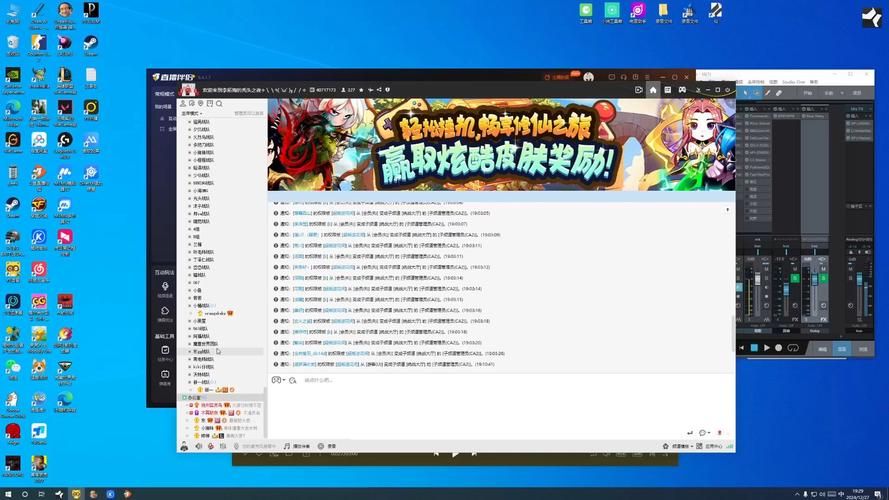
Task: Toggle Loop in Studio One transport
Action: [x=793, y=348]
